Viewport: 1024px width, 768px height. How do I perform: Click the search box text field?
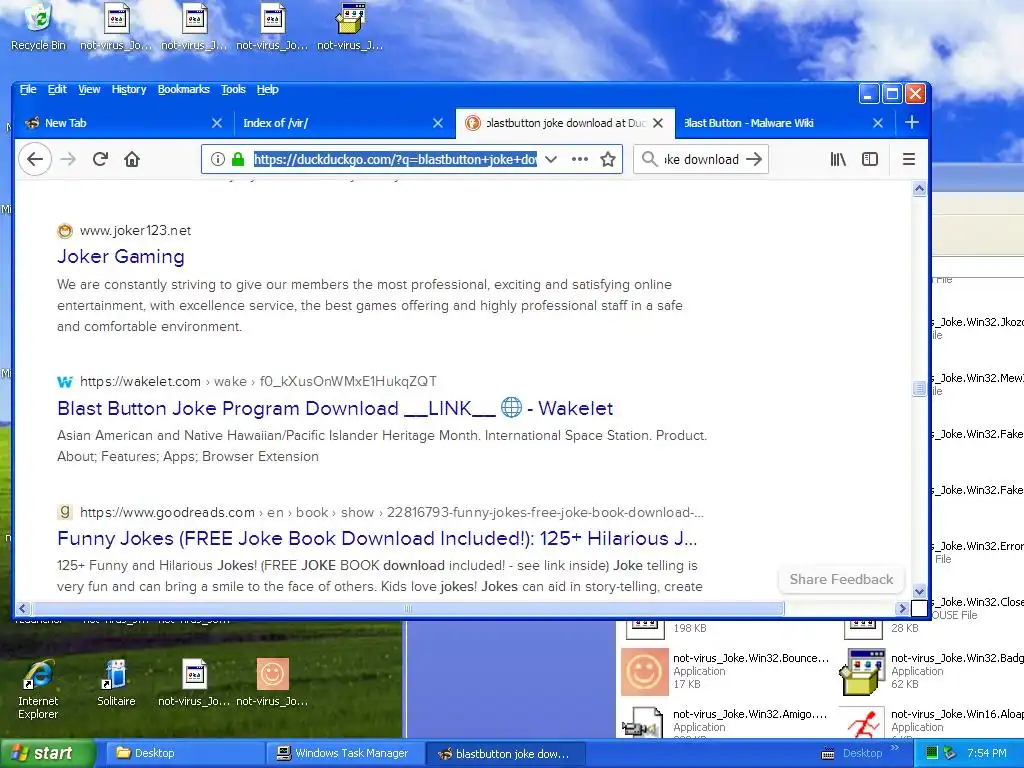[701, 159]
